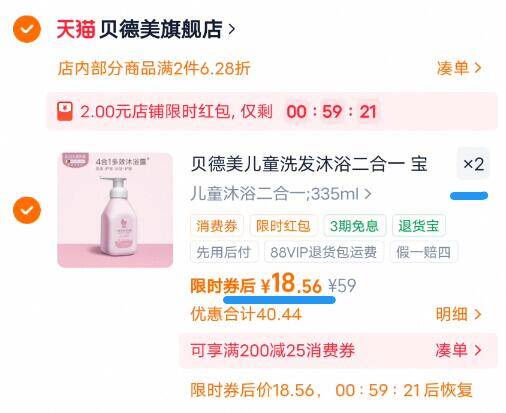Open the product thumbnail image

pyautogui.click(x=115, y=210)
